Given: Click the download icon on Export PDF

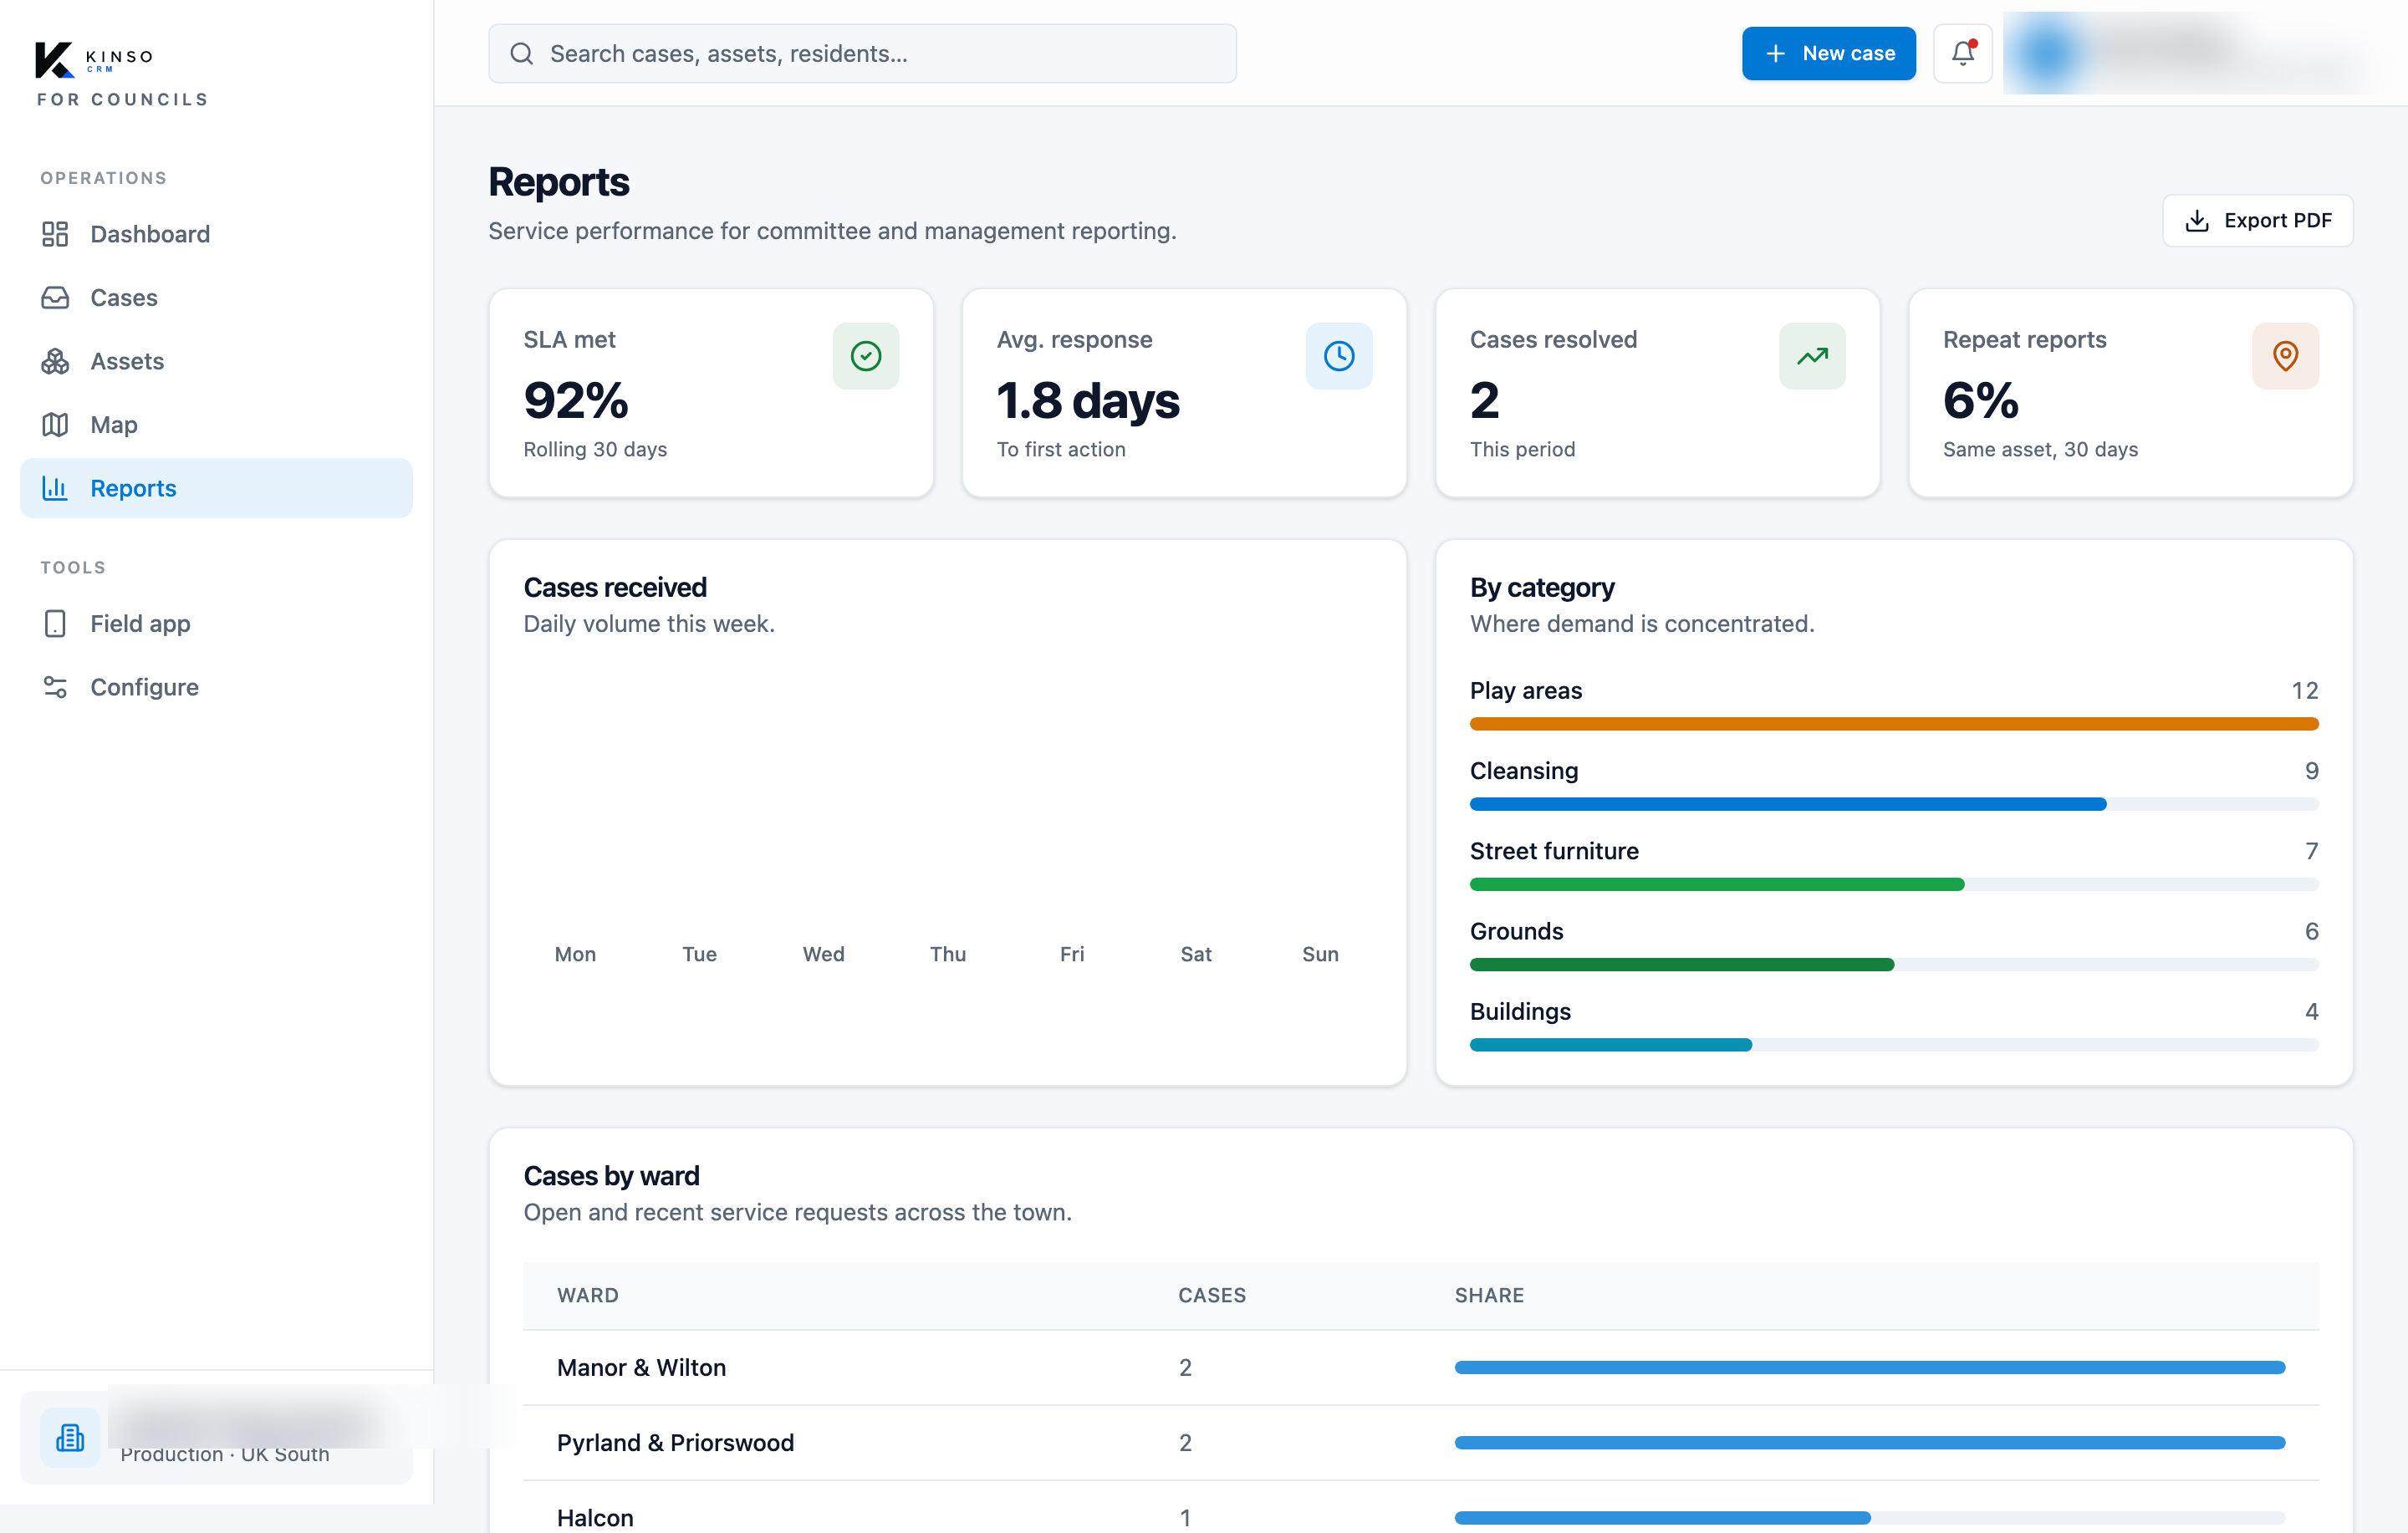Looking at the screenshot, I should 2196,220.
